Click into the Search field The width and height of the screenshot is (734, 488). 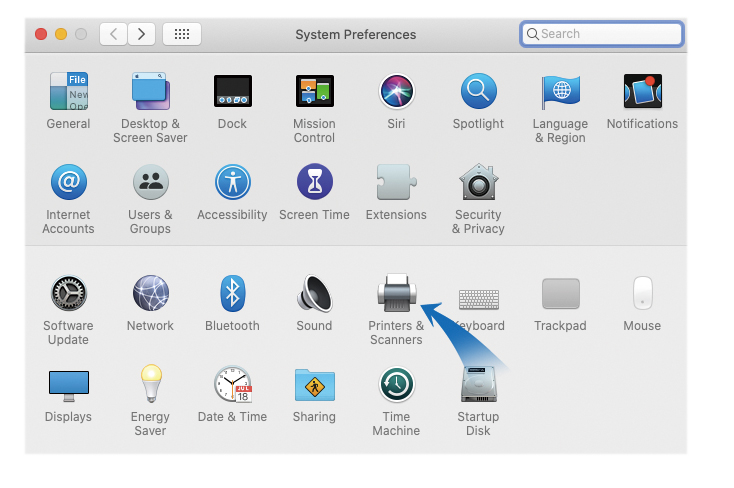point(602,34)
